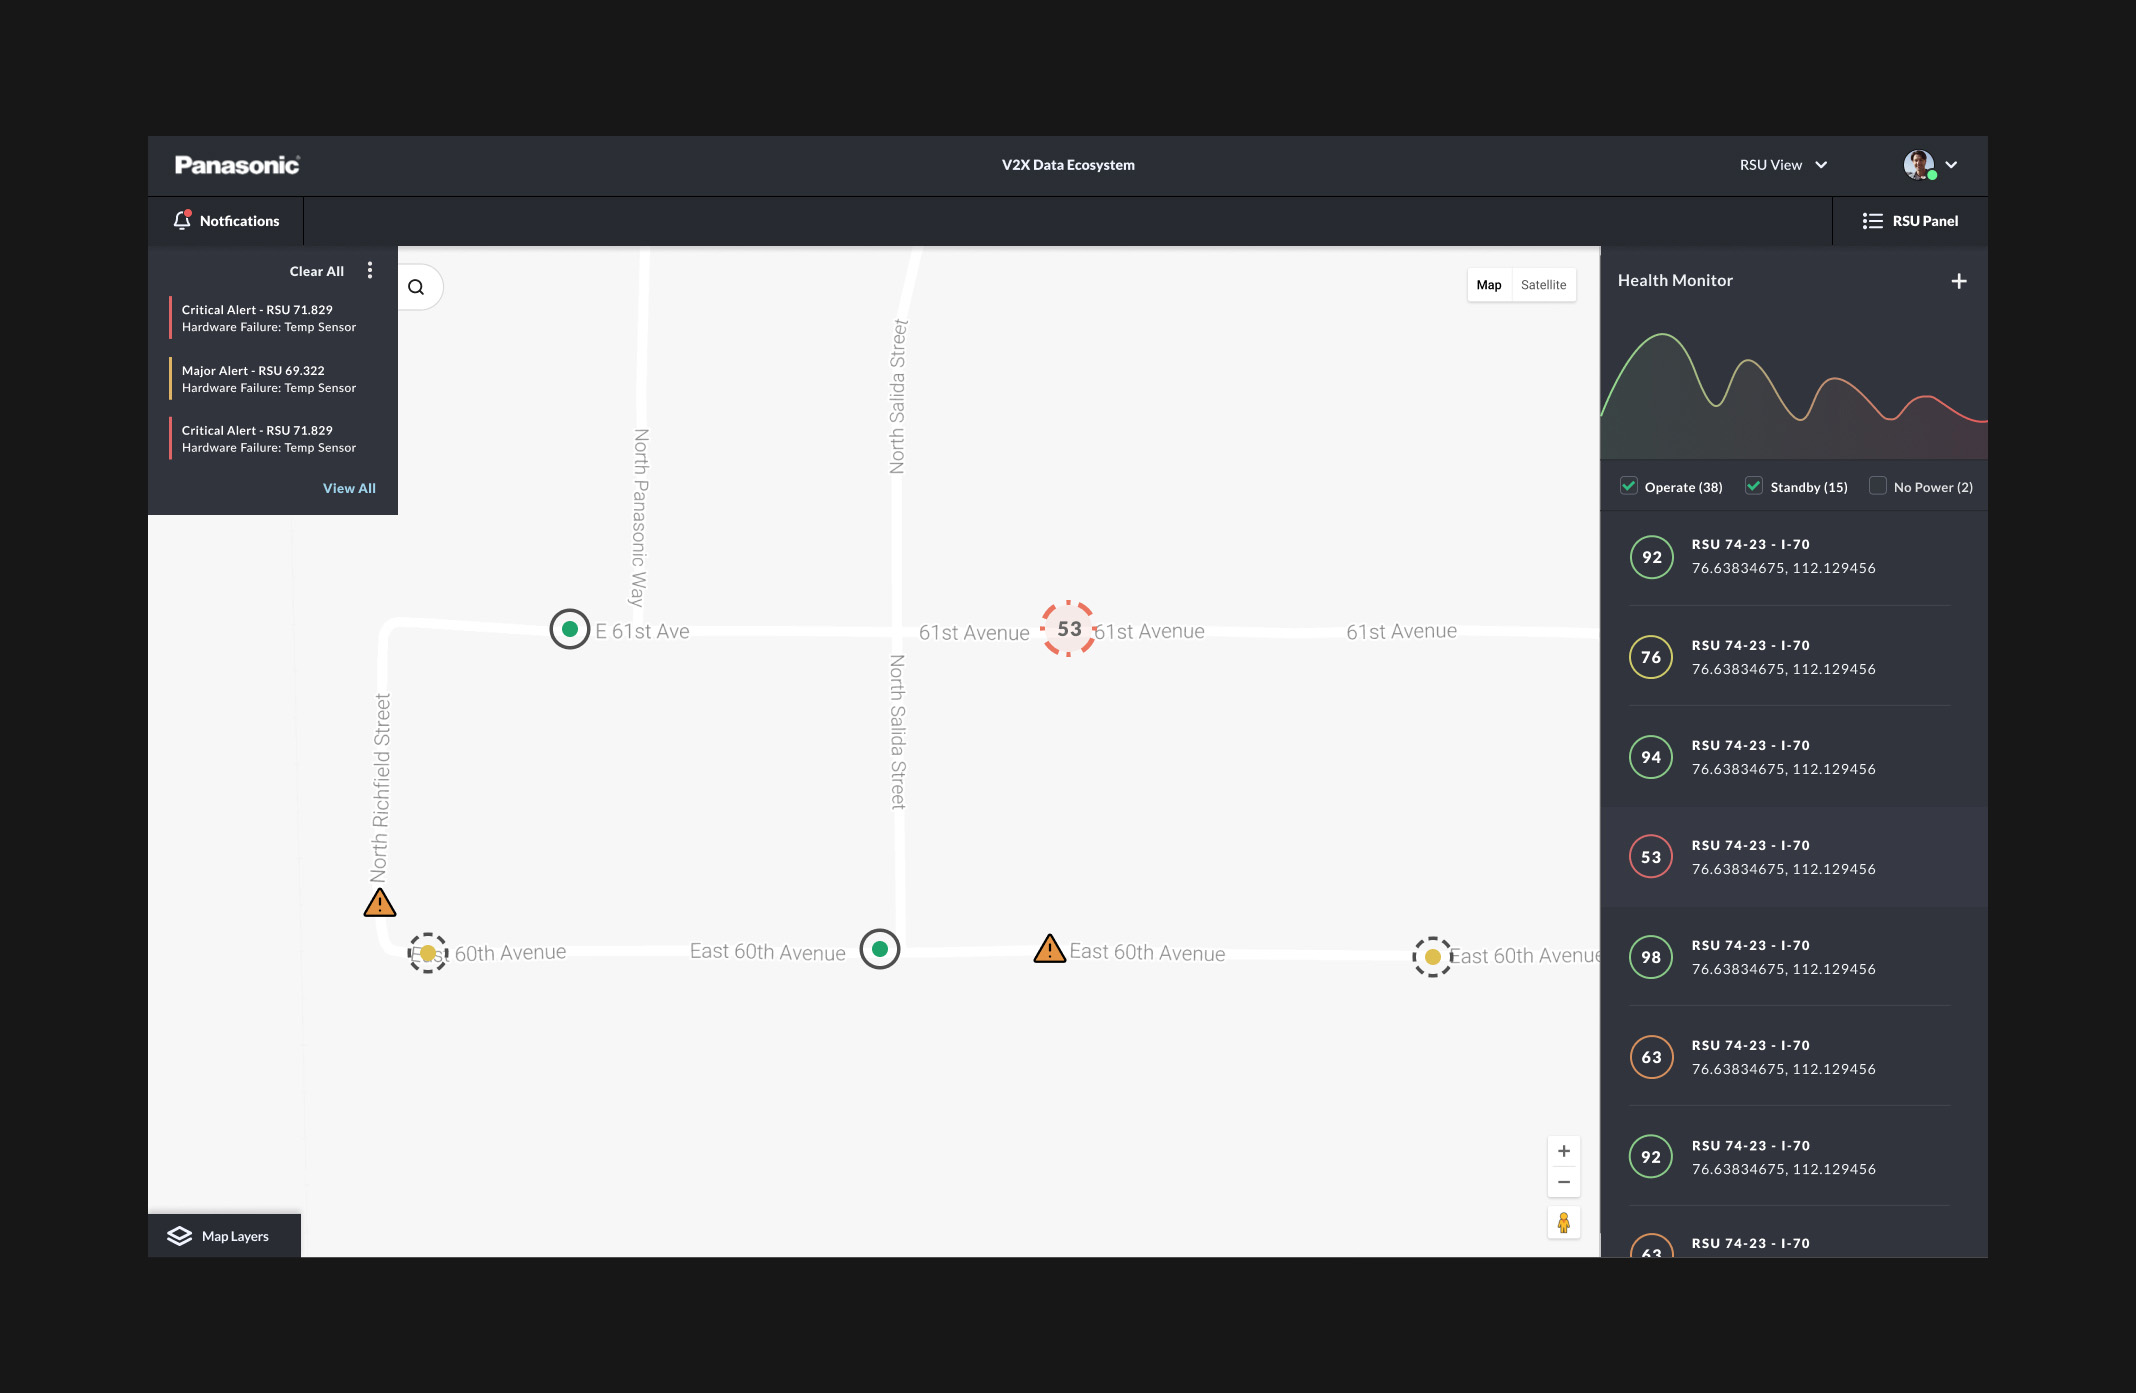Viewport: 2136px width, 1393px height.
Task: Zoom in the map with plus button
Action: tap(1563, 1151)
